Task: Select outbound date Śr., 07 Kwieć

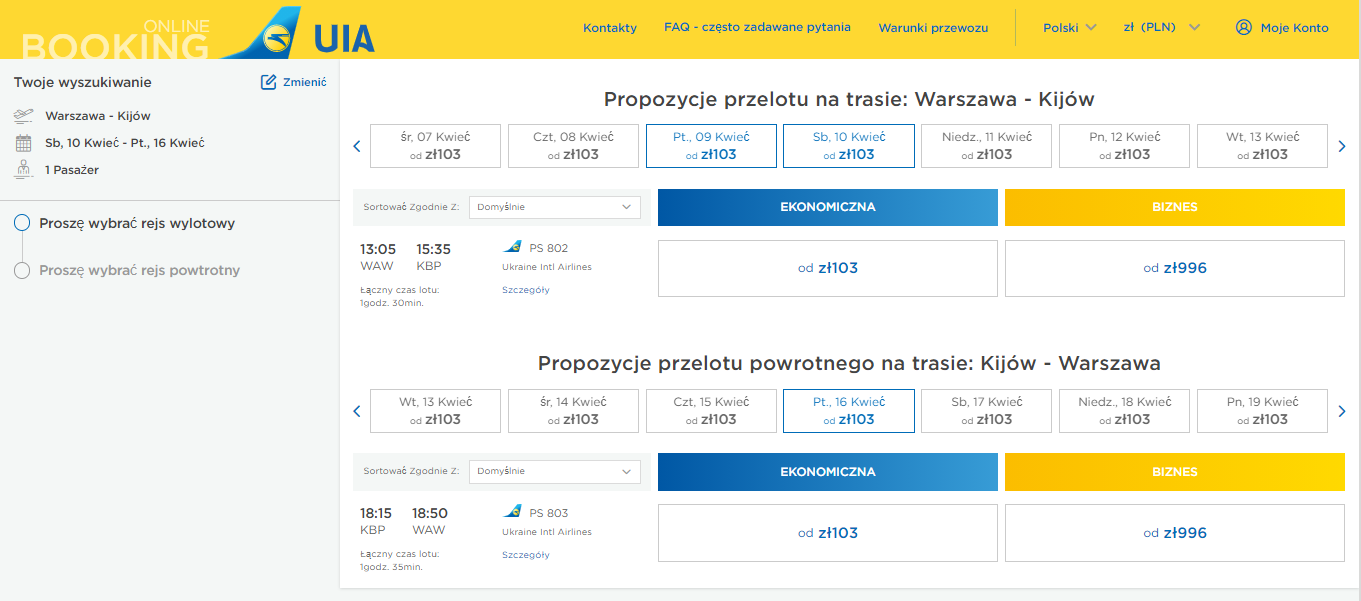Action: 435,146
